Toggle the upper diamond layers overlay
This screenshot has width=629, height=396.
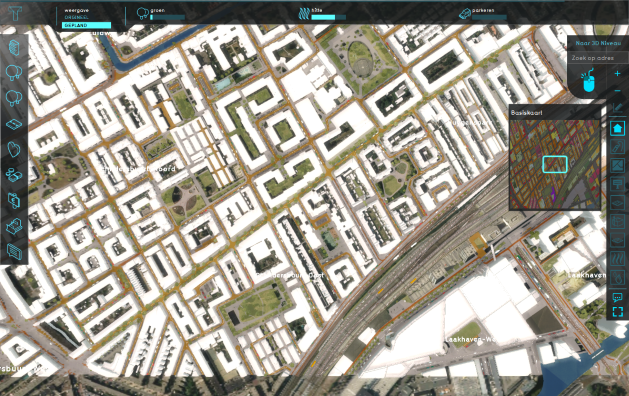[x=617, y=203]
